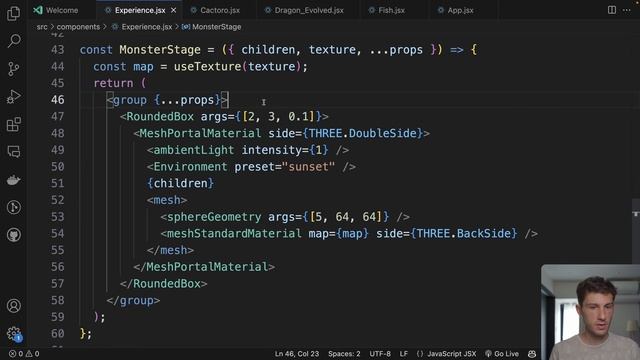640x360 pixels.
Task: Open the Run and Debug view
Action: point(13,97)
